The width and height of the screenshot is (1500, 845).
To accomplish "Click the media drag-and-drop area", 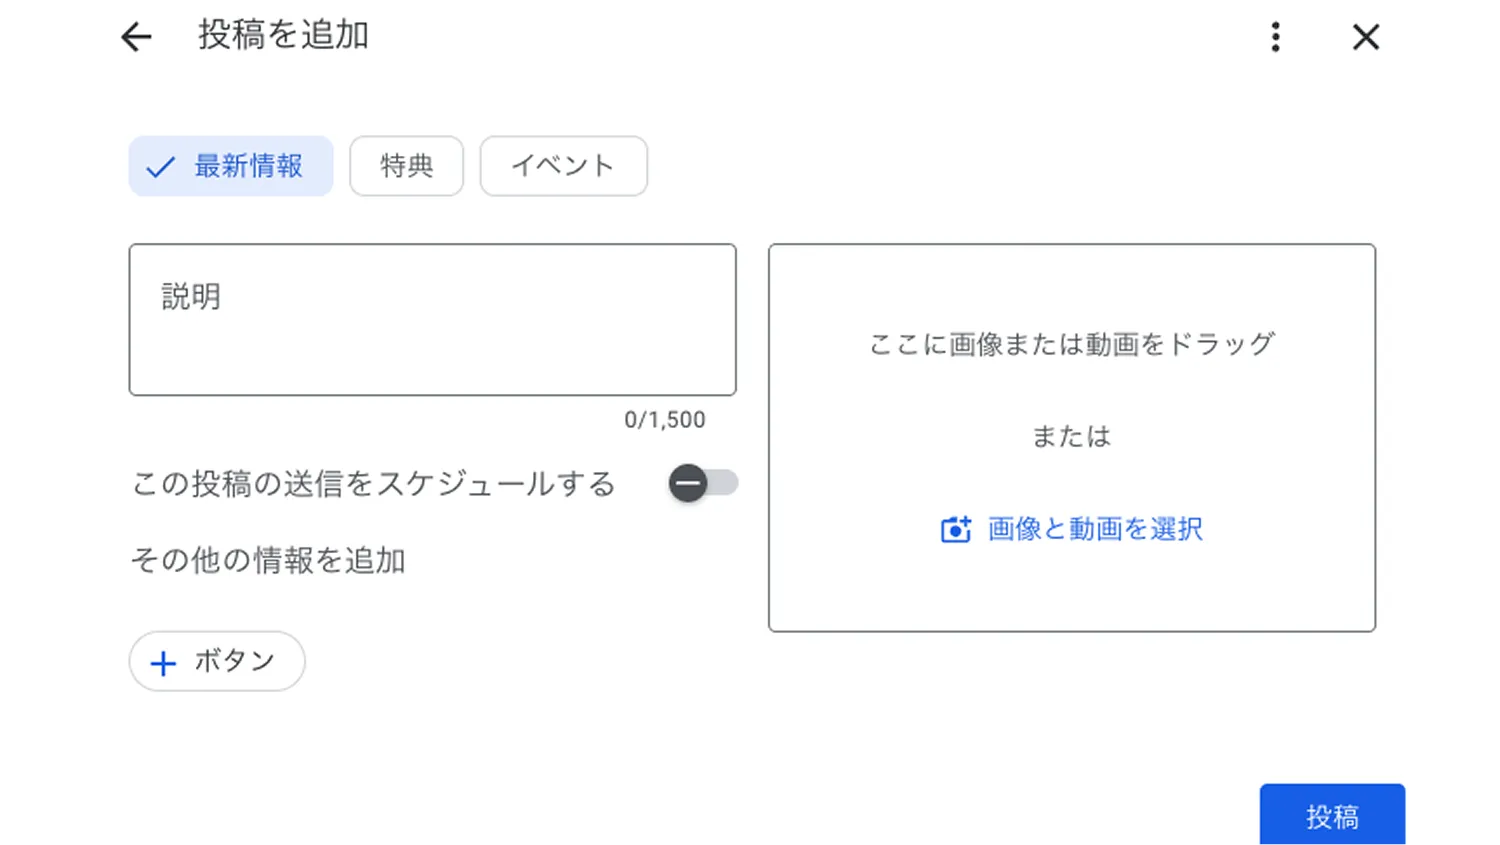I will [1071, 437].
